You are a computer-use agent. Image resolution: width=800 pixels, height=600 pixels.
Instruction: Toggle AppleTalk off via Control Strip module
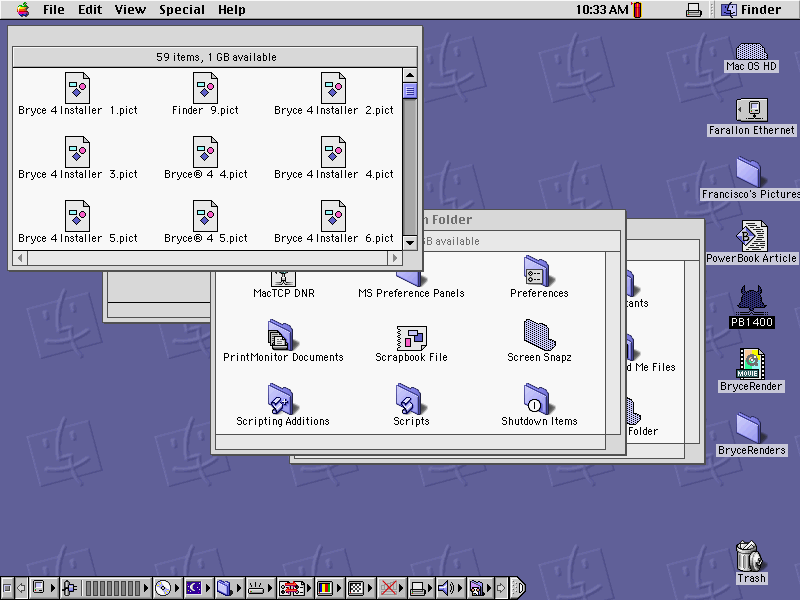point(391,588)
